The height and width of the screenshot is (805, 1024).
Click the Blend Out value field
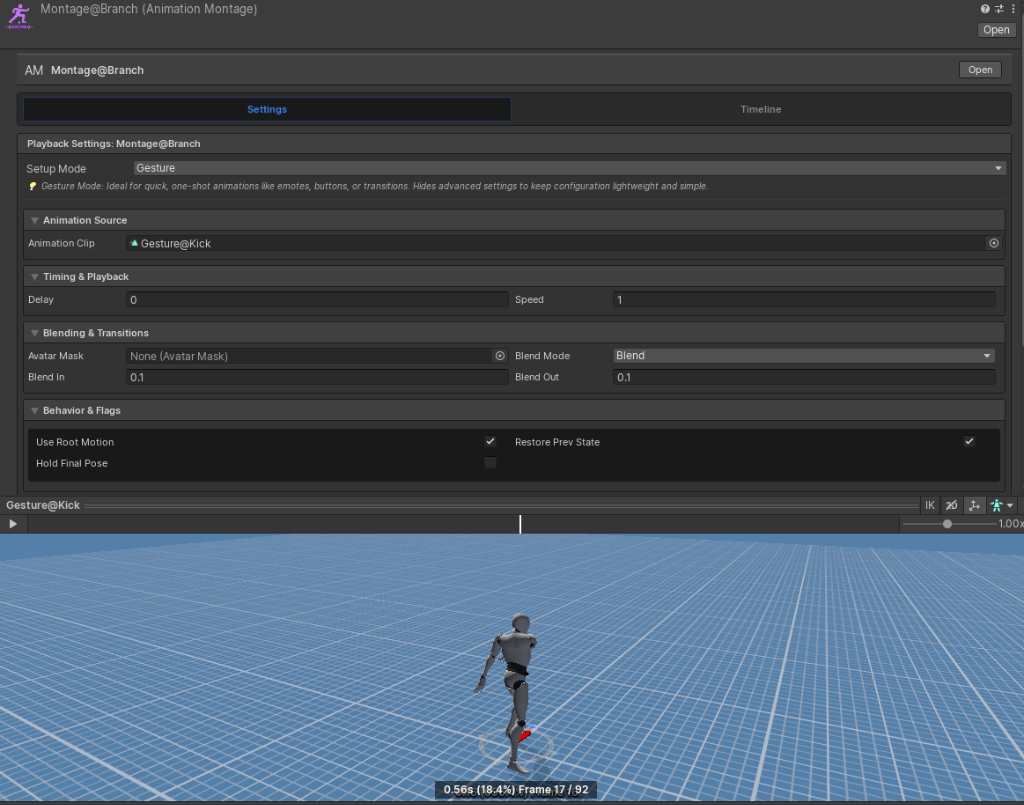point(804,377)
